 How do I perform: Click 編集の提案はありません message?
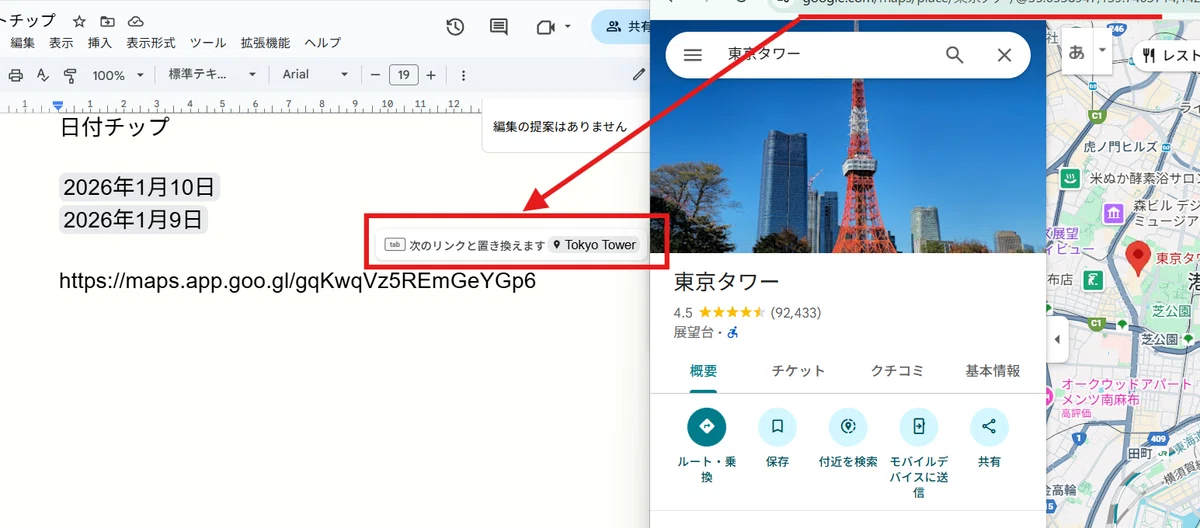click(x=560, y=127)
